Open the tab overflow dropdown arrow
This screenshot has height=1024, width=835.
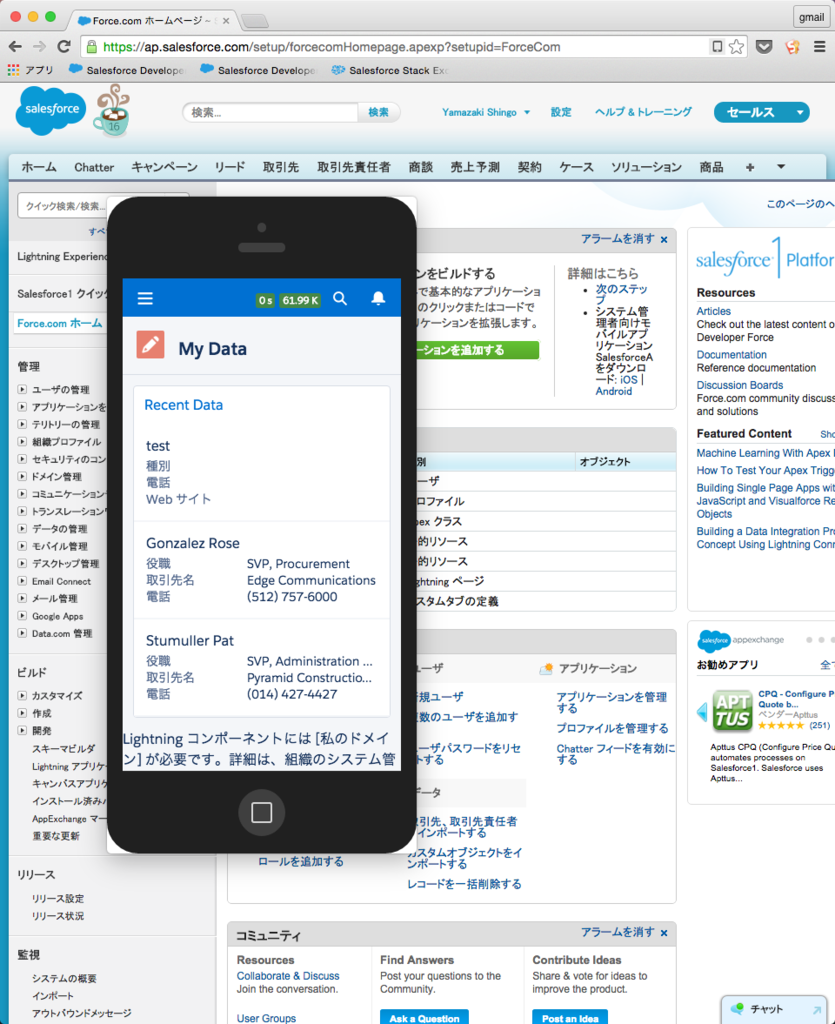[x=781, y=167]
